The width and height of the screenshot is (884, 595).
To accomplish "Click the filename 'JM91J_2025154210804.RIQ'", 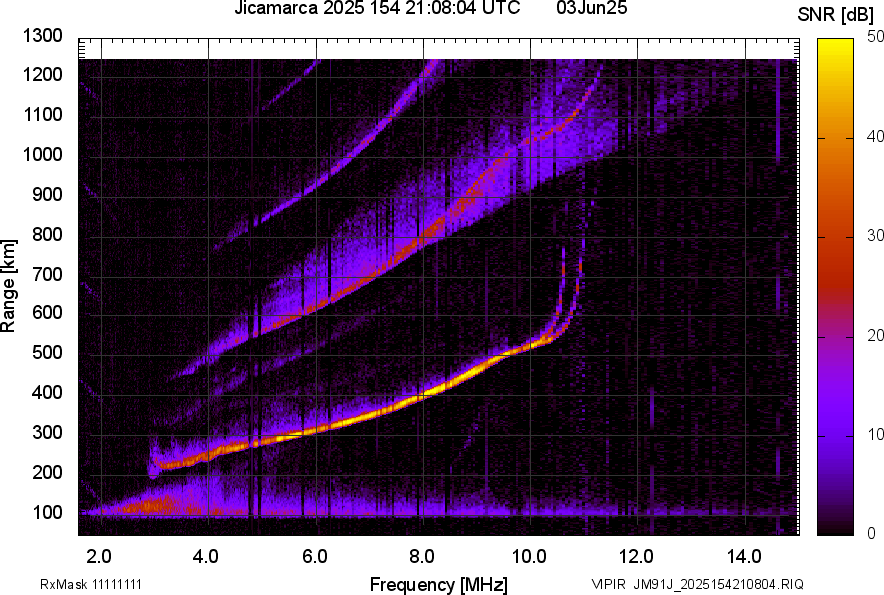I will 718,584.
